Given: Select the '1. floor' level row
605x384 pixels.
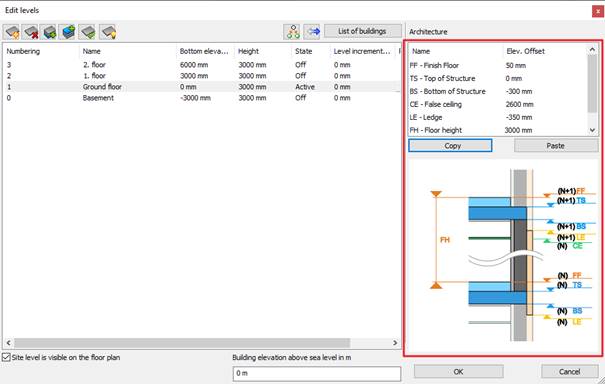Looking at the screenshot, I should (201, 76).
